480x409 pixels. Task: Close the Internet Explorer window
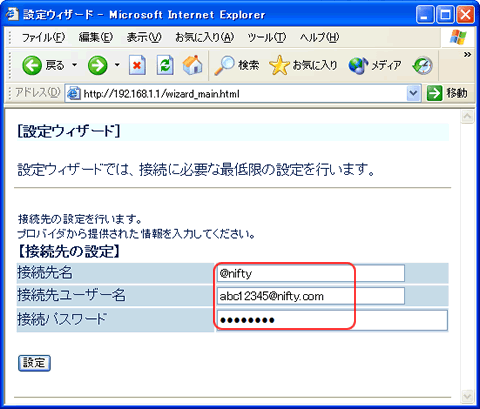click(465, 15)
